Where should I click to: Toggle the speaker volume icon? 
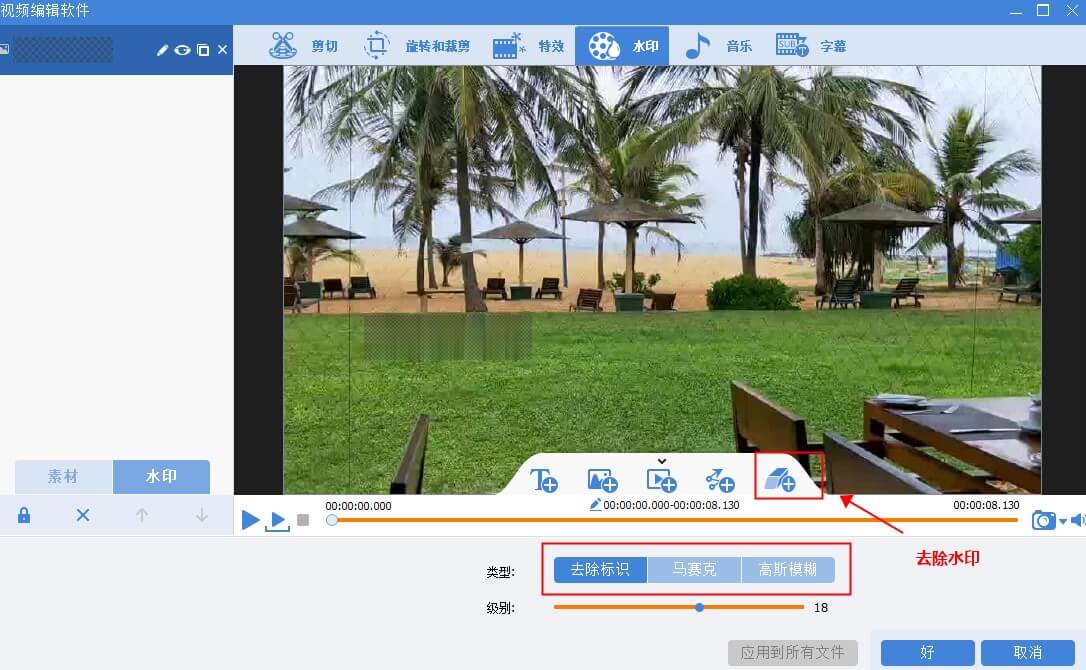pos(1077,520)
